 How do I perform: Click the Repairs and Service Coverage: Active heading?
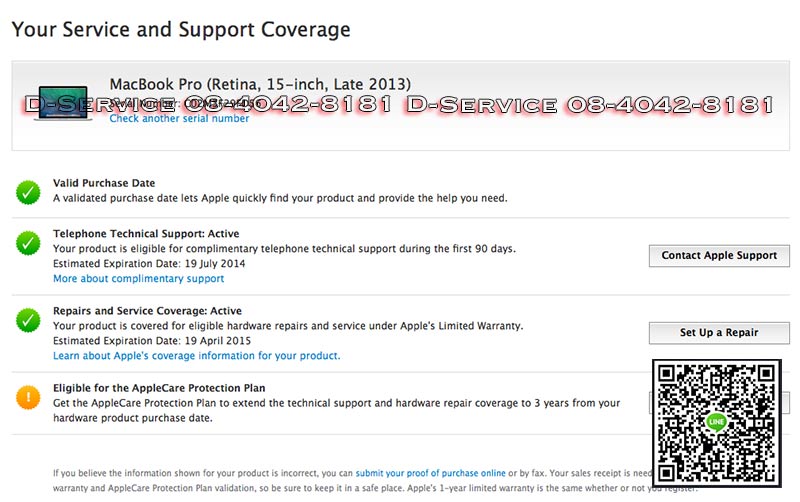click(147, 311)
